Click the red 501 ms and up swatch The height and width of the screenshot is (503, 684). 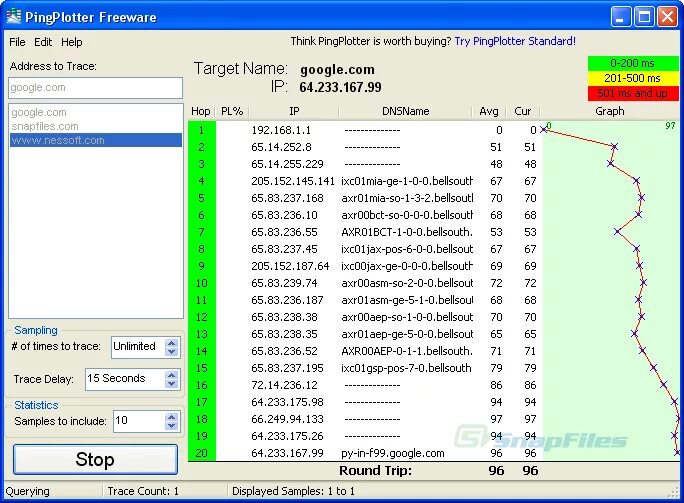click(633, 93)
